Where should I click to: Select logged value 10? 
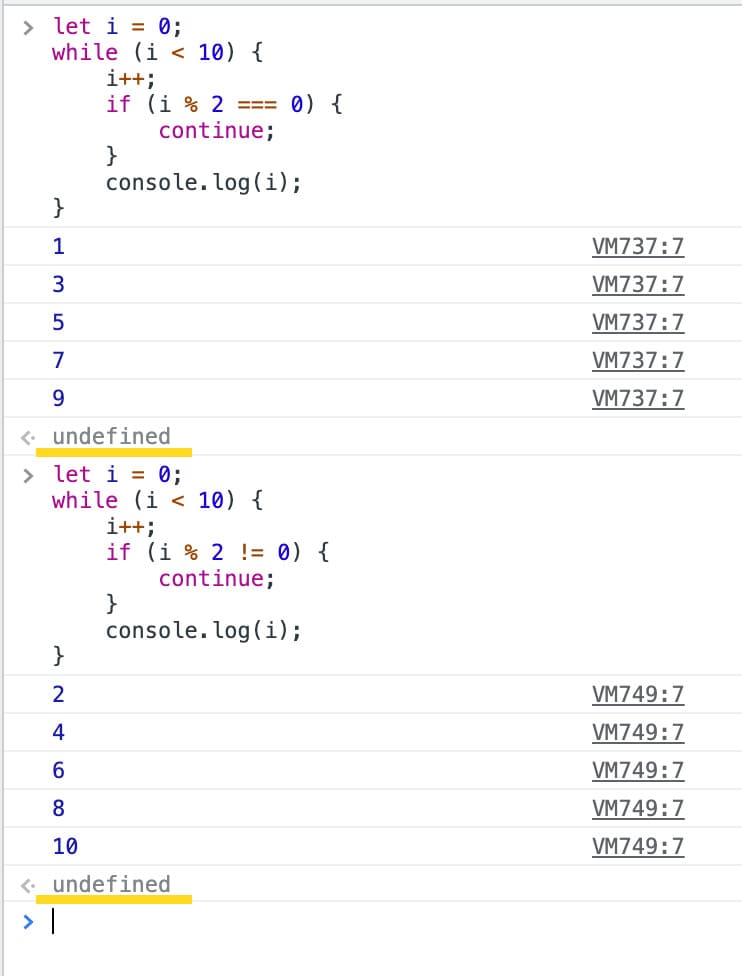(x=65, y=847)
